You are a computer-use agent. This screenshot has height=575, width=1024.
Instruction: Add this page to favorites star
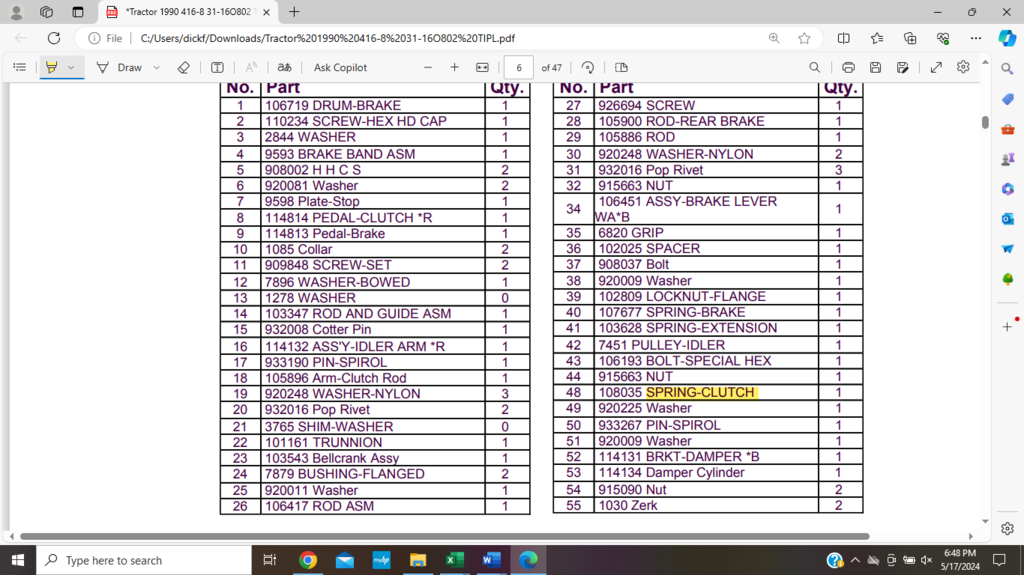[805, 38]
